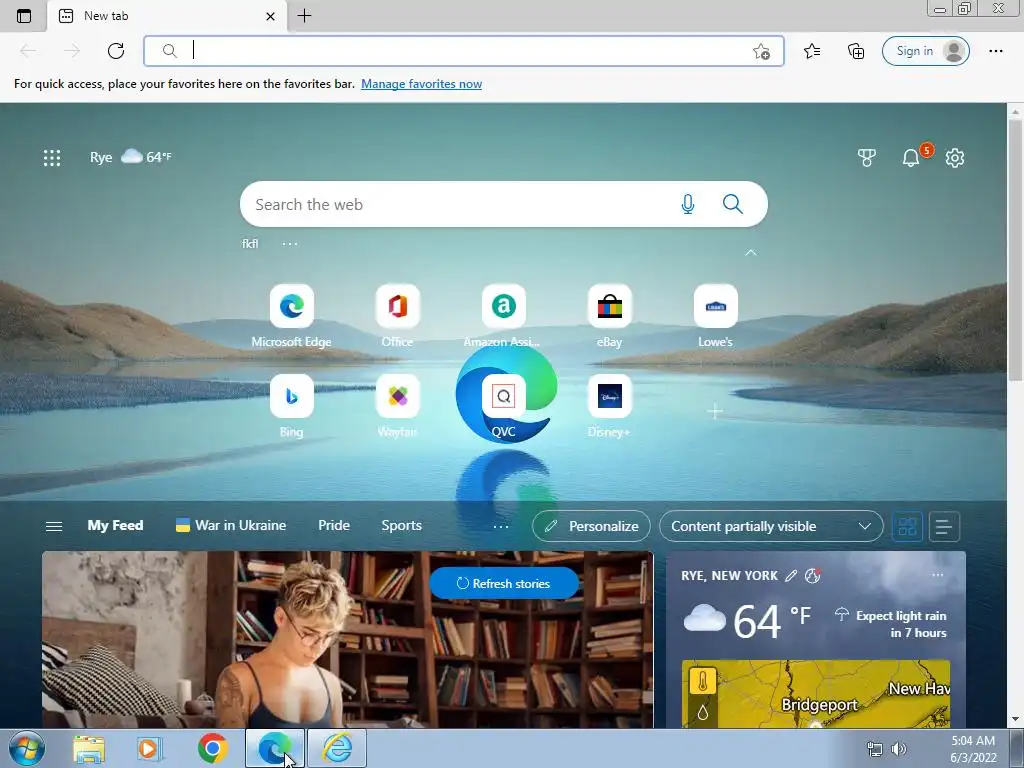
Task: Select the My Feed tab
Action: pyautogui.click(x=115, y=526)
